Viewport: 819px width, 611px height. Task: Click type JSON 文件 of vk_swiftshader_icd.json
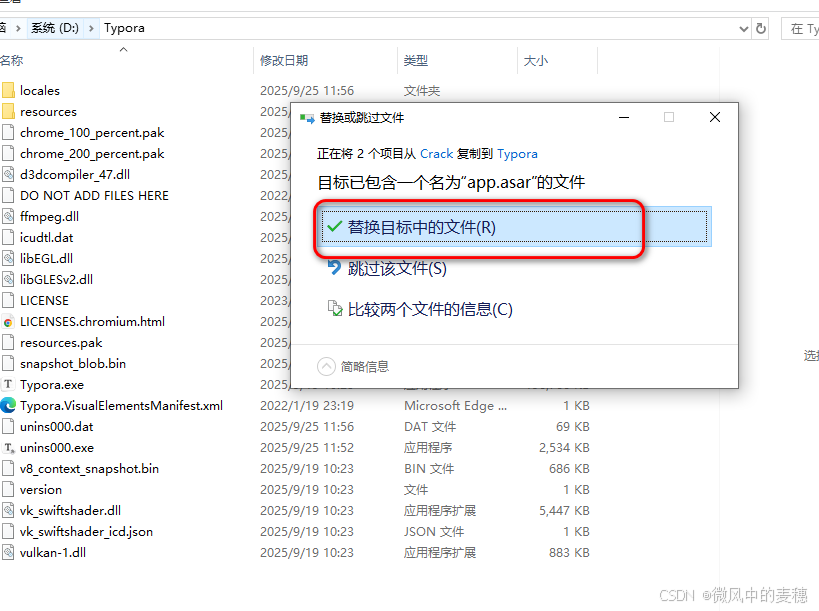click(434, 532)
